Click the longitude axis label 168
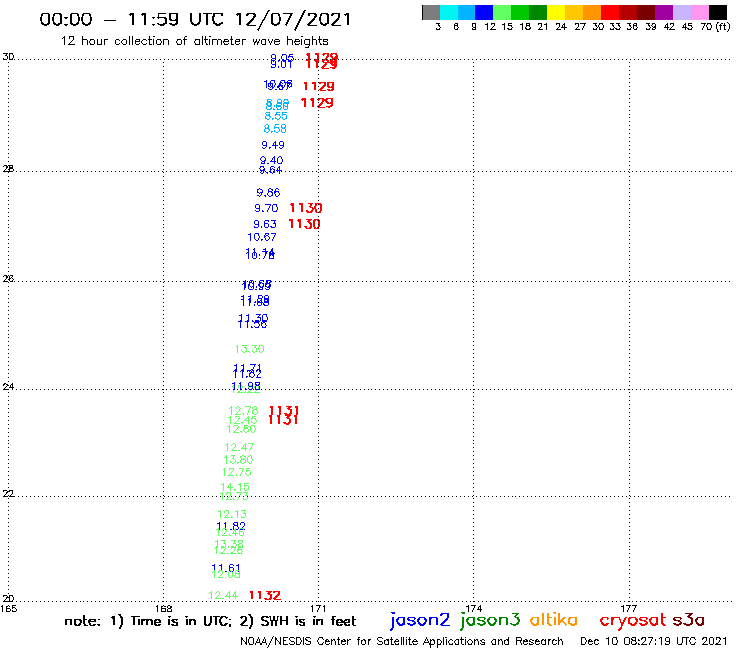This screenshot has height=650, width=740. coord(163,608)
